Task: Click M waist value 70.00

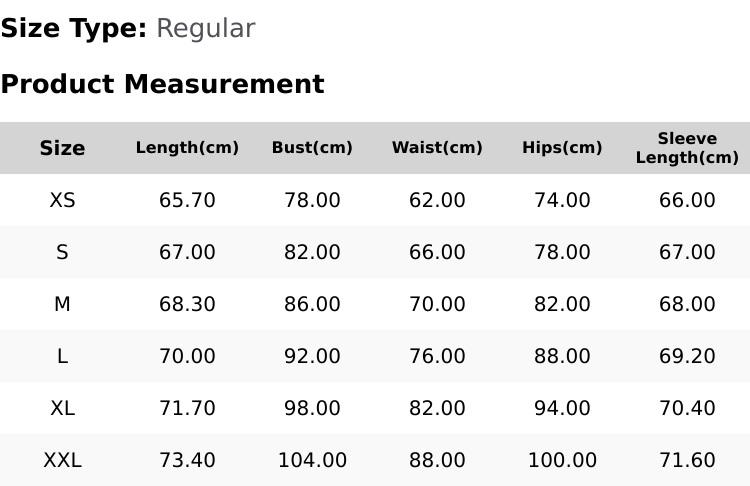Action: (437, 304)
